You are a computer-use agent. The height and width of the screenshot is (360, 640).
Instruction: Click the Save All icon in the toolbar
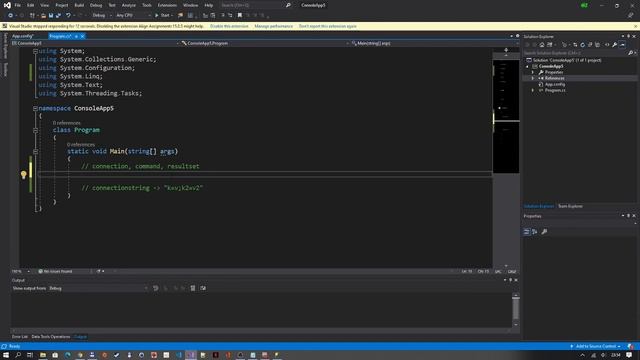tap(58, 16)
